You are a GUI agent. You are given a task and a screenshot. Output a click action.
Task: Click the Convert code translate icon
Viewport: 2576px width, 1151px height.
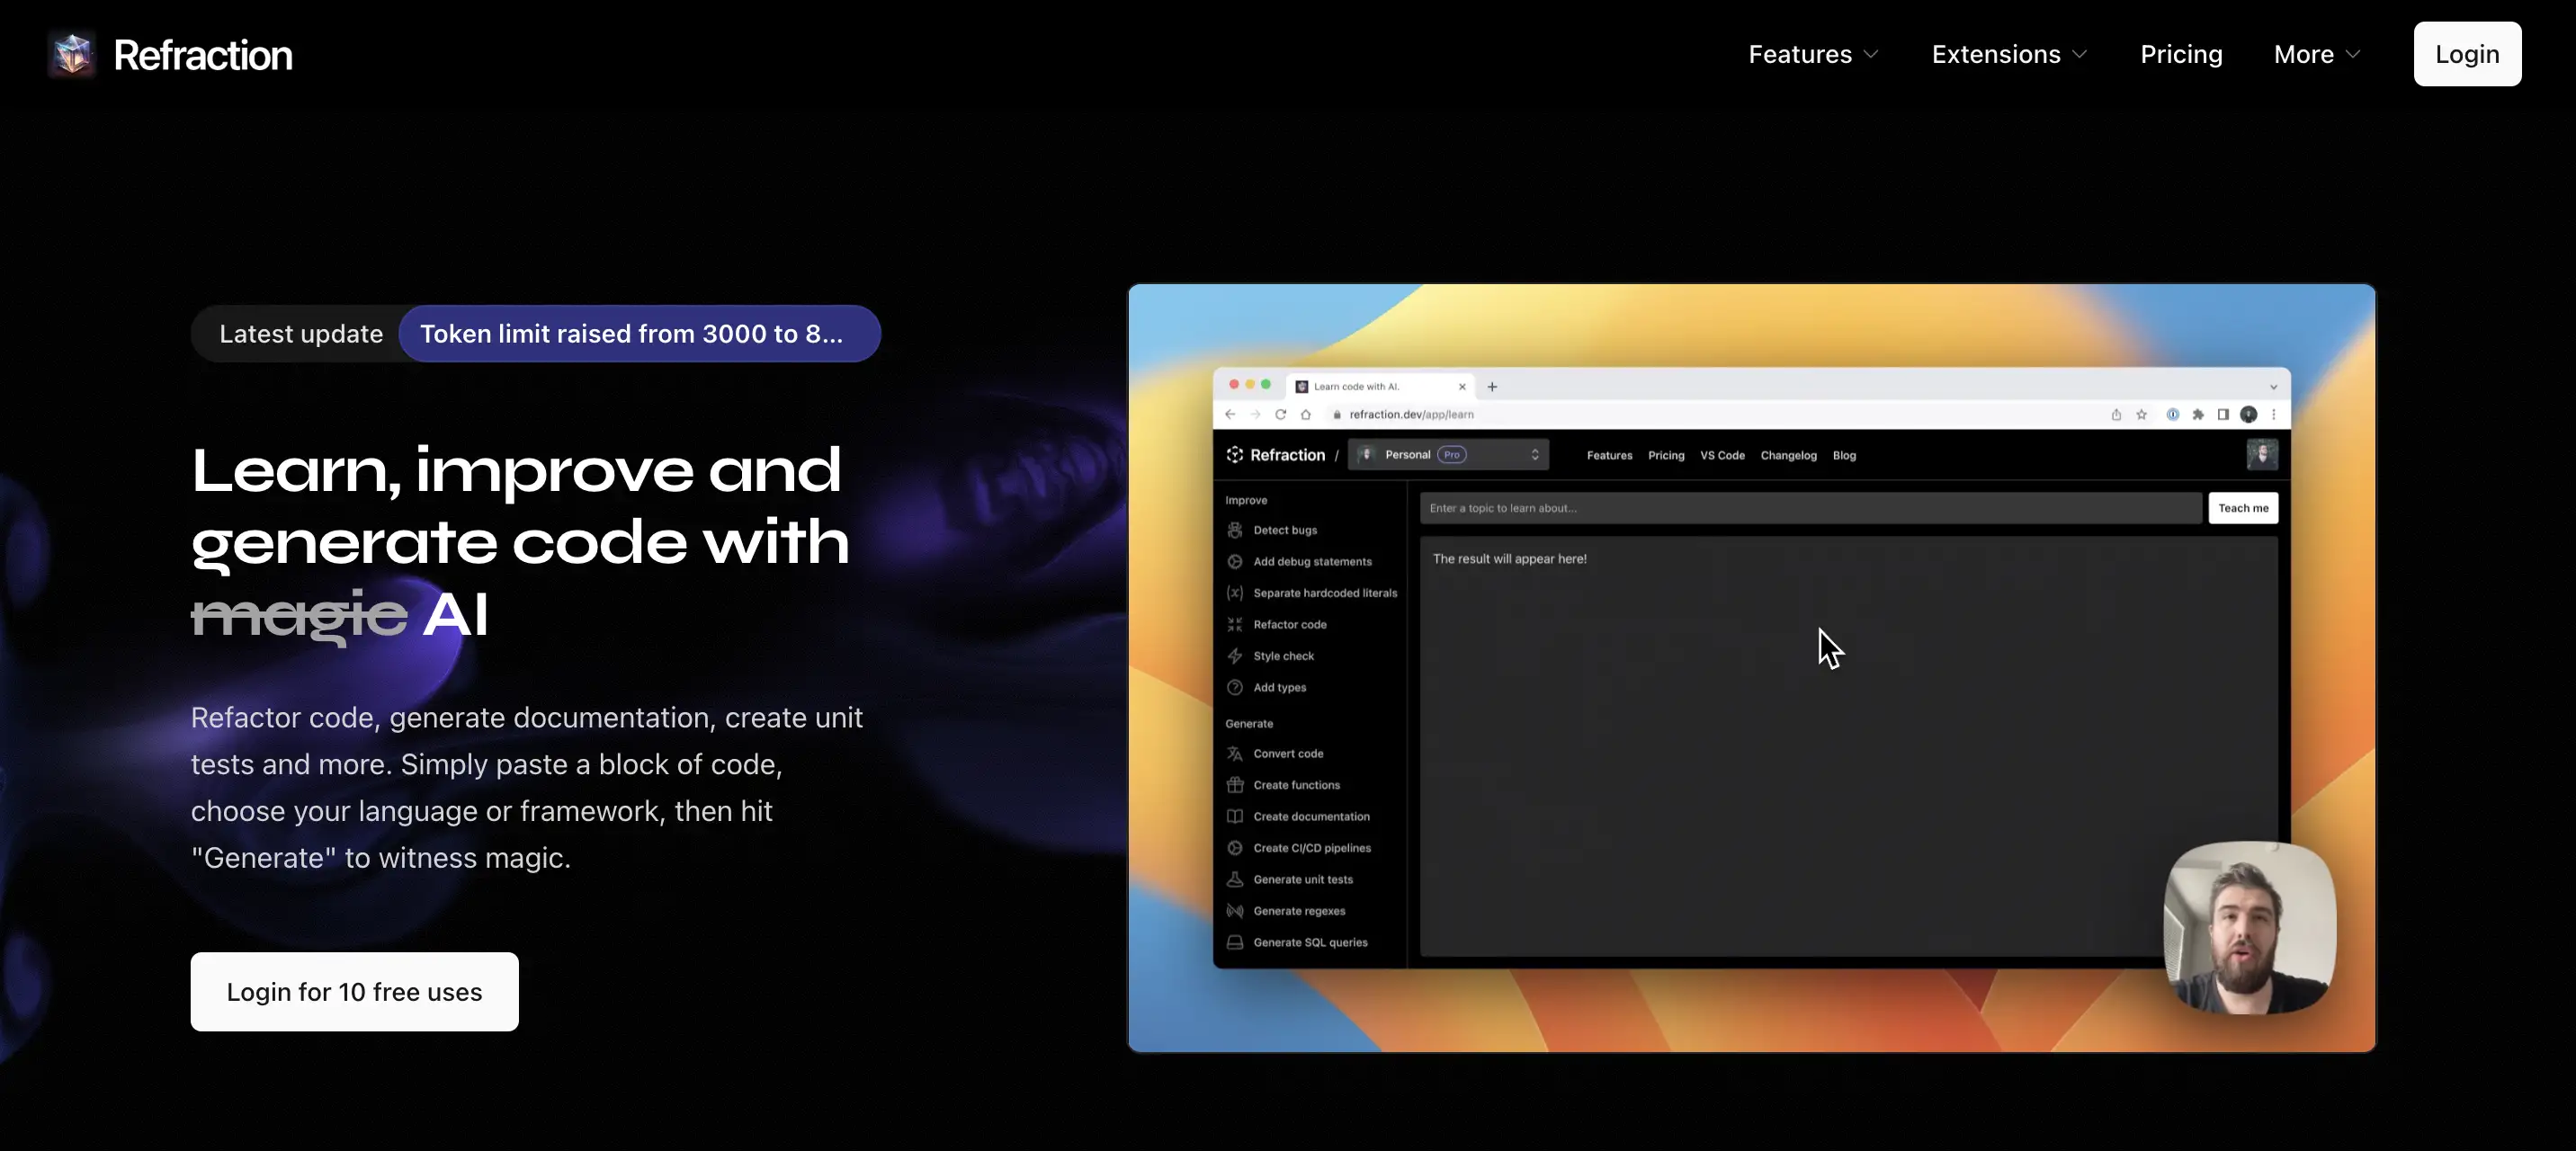click(1235, 753)
